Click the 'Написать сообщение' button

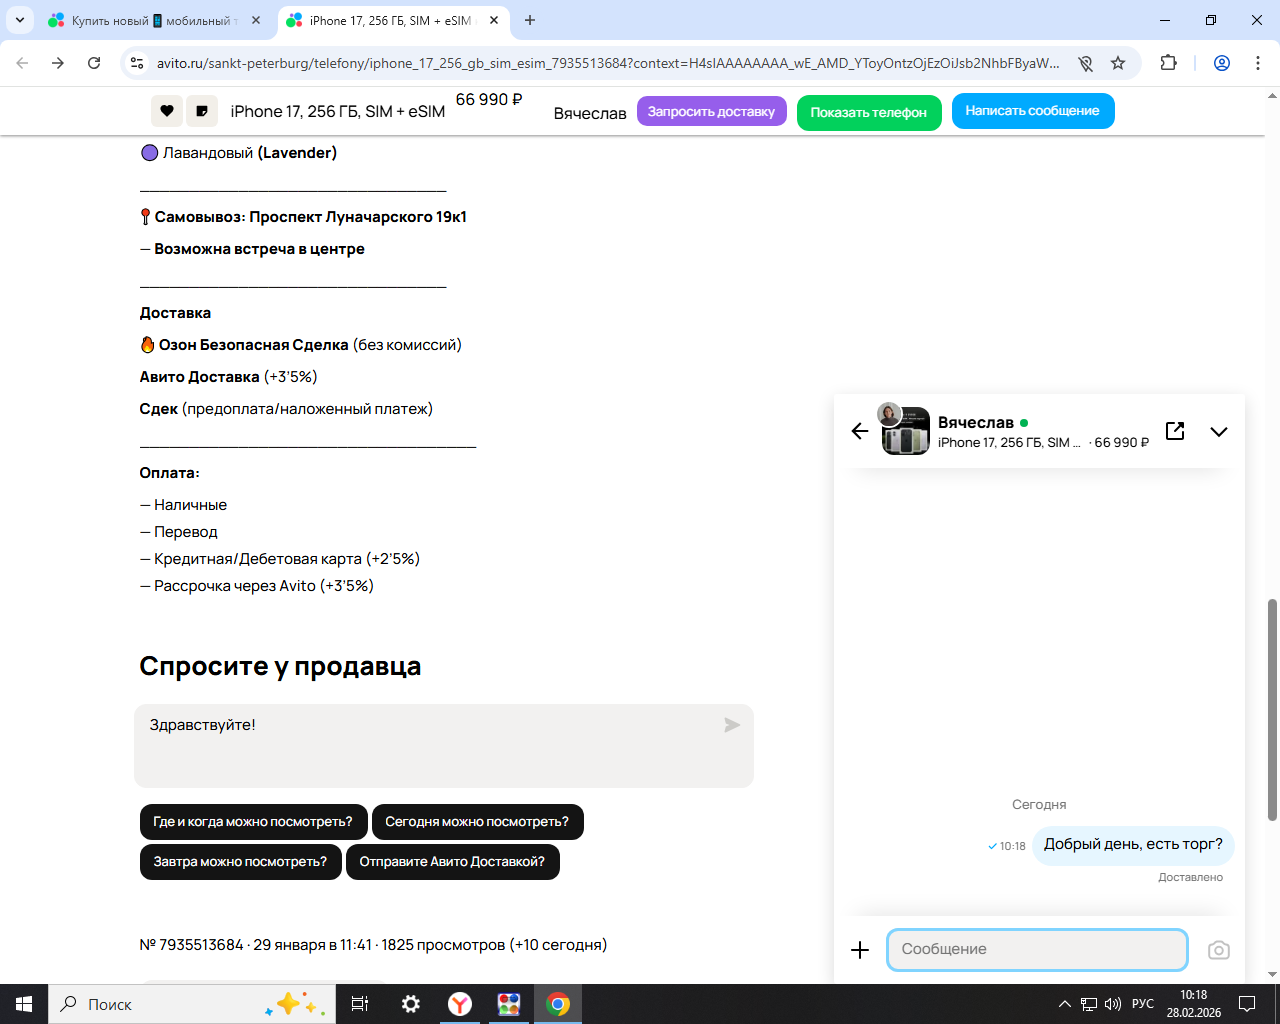click(x=1033, y=111)
